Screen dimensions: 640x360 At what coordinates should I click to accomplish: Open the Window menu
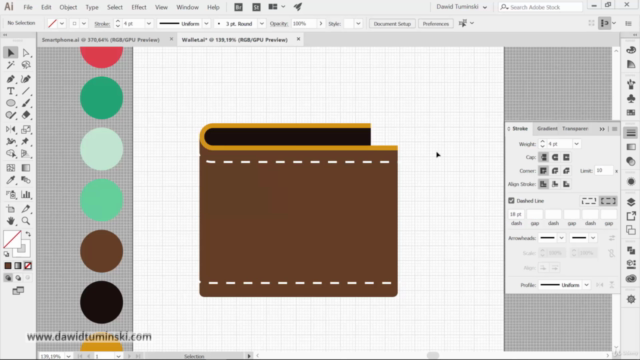187,7
